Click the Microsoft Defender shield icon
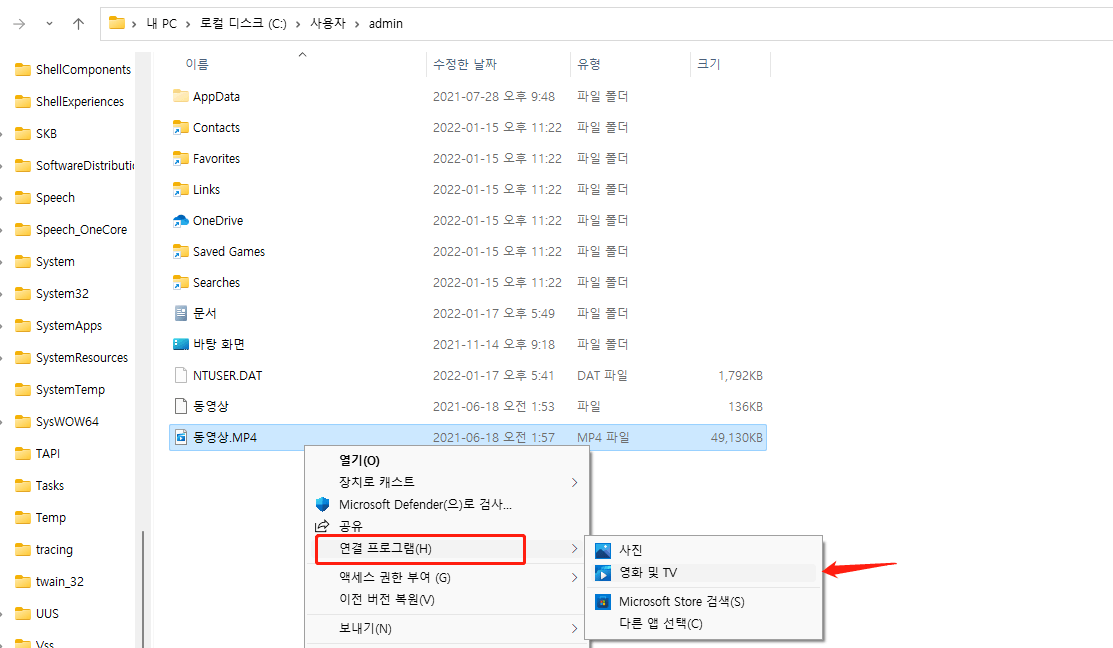Image resolution: width=1113 pixels, height=648 pixels. coord(322,504)
